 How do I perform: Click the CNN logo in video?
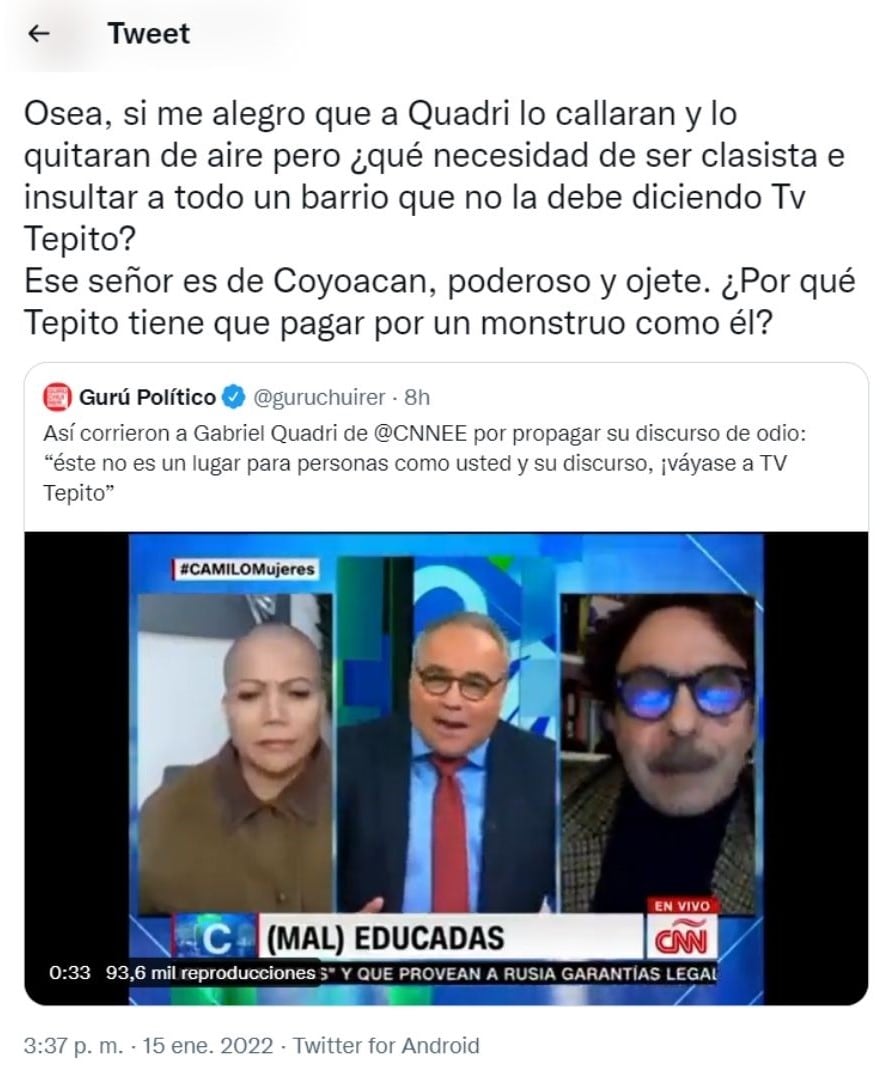681,939
